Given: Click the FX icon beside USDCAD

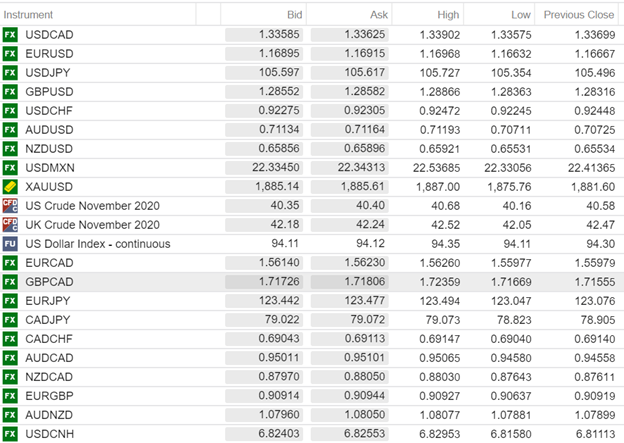Looking at the screenshot, I should click(11, 35).
